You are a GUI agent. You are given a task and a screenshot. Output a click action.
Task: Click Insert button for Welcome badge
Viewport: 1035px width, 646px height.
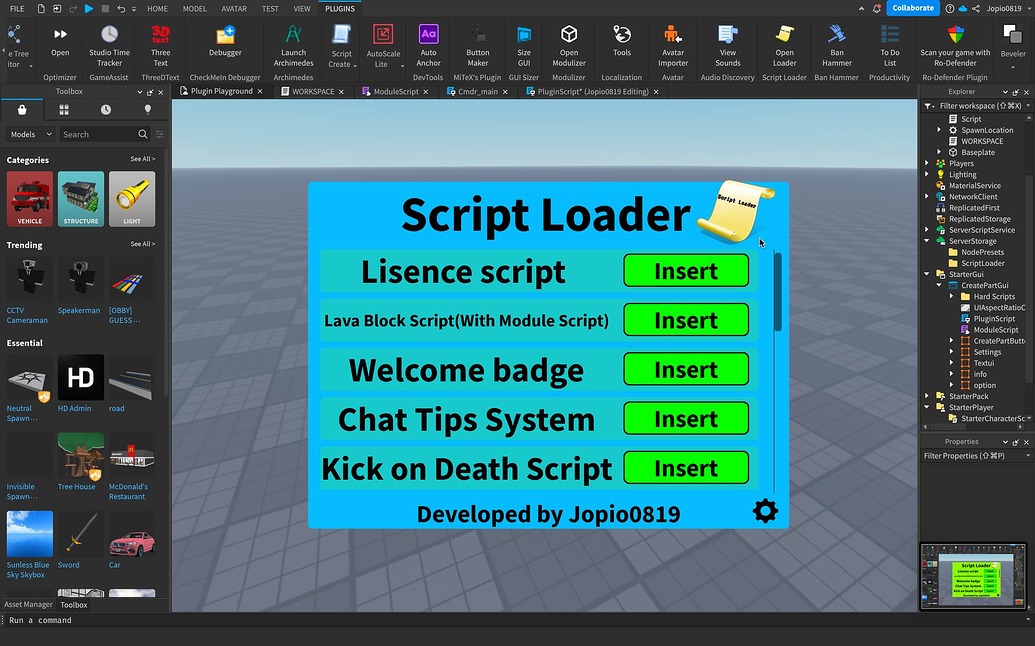click(x=685, y=369)
